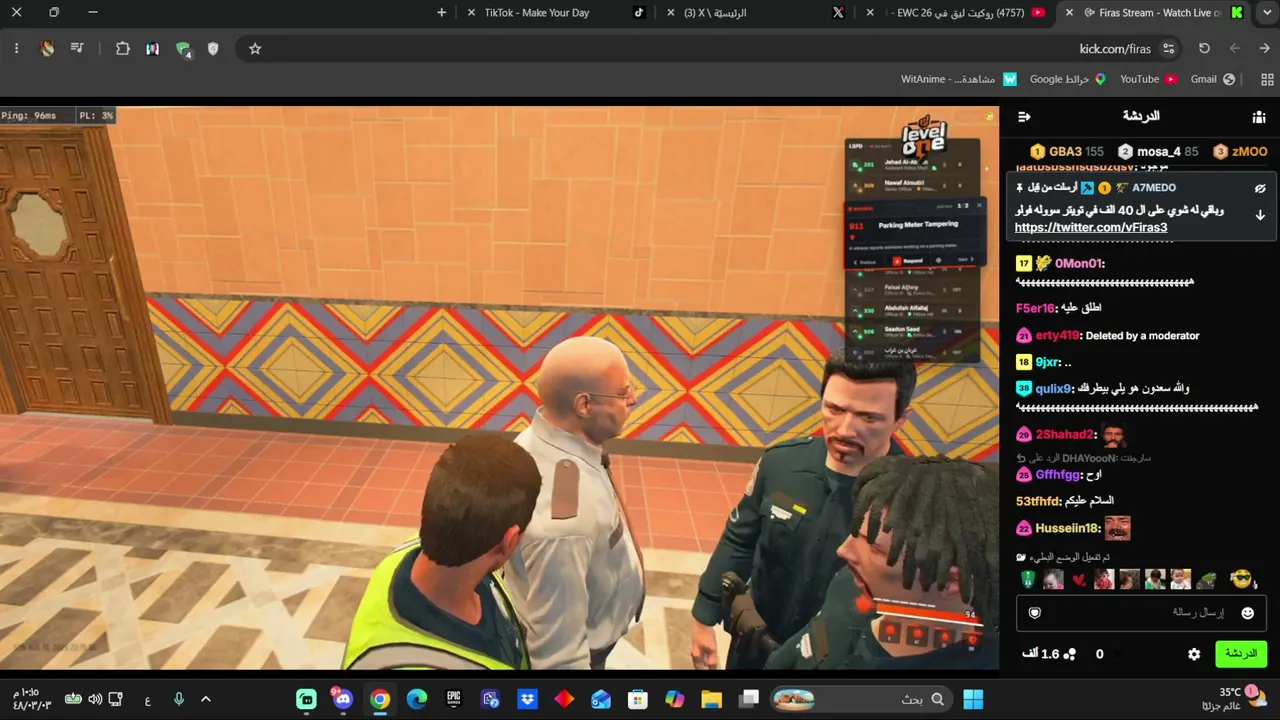1280x720 pixels.
Task: Click the gray shield extension icon
Action: pos(213,48)
